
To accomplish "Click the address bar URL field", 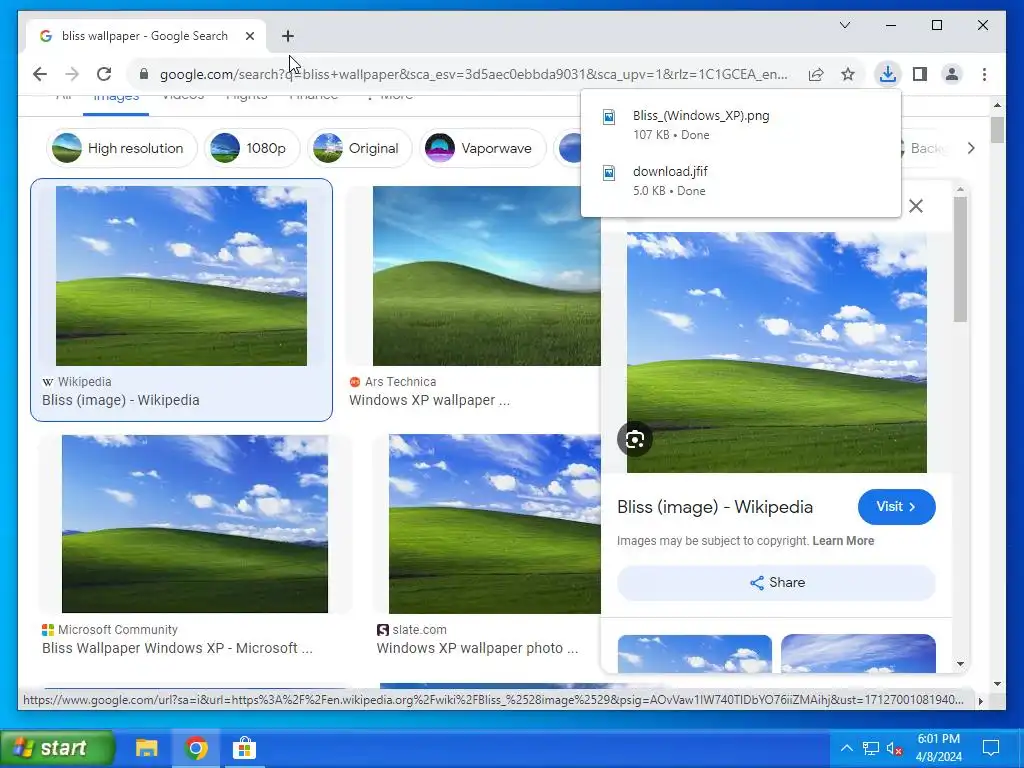I will pyautogui.click(x=473, y=74).
